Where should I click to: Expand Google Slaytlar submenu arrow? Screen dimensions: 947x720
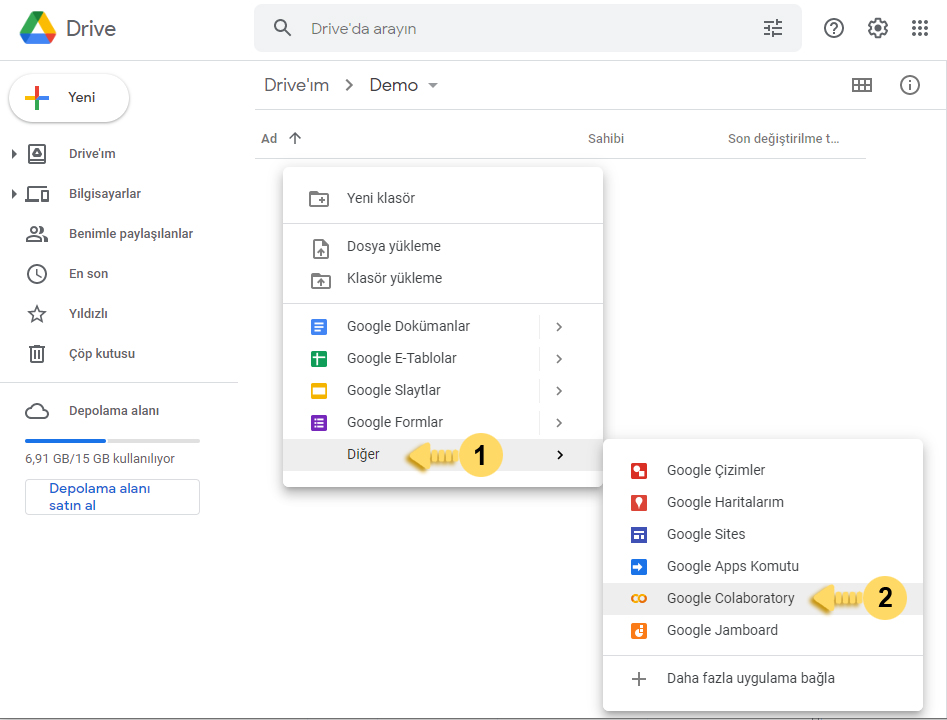pos(559,391)
